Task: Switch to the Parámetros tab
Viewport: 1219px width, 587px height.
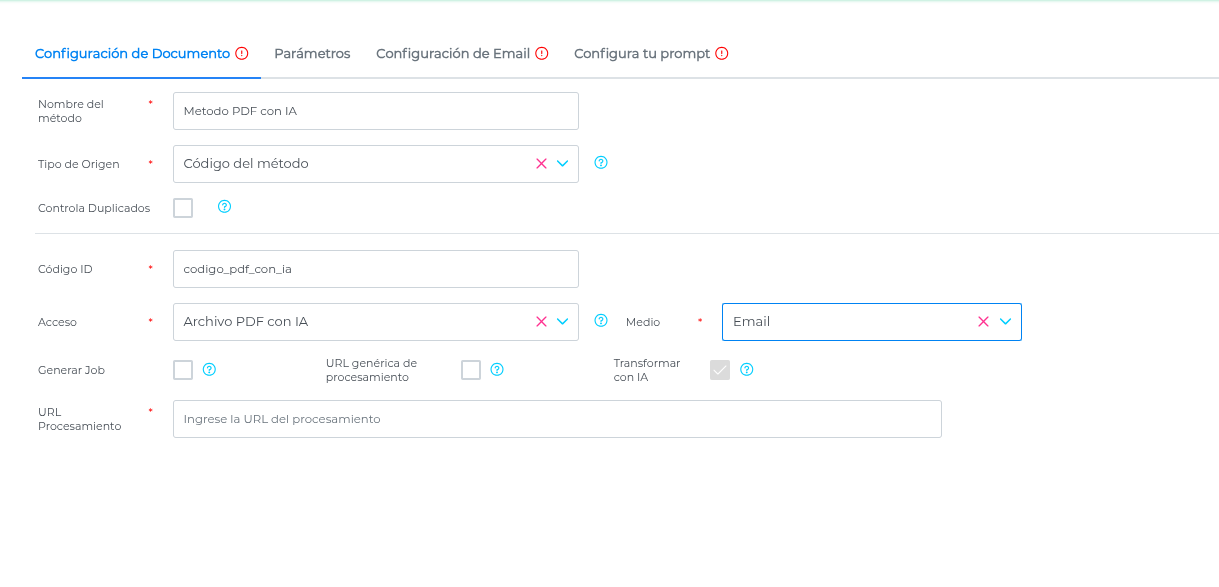Action: [312, 54]
